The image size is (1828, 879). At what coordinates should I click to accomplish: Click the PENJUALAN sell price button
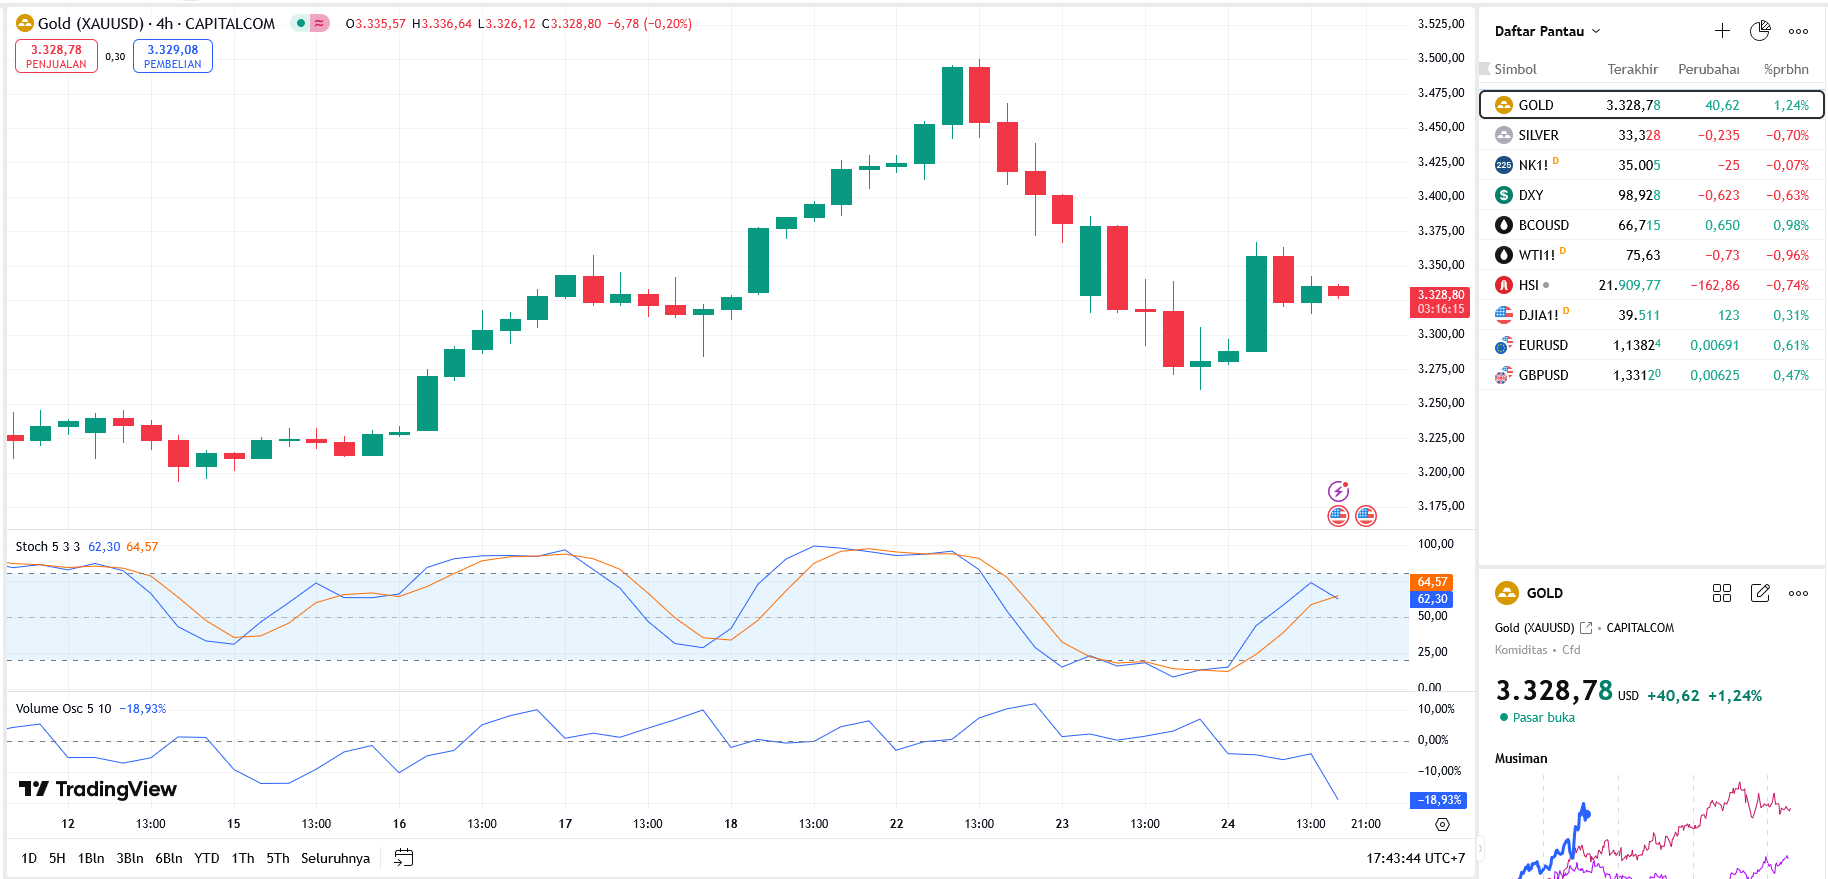(x=56, y=56)
